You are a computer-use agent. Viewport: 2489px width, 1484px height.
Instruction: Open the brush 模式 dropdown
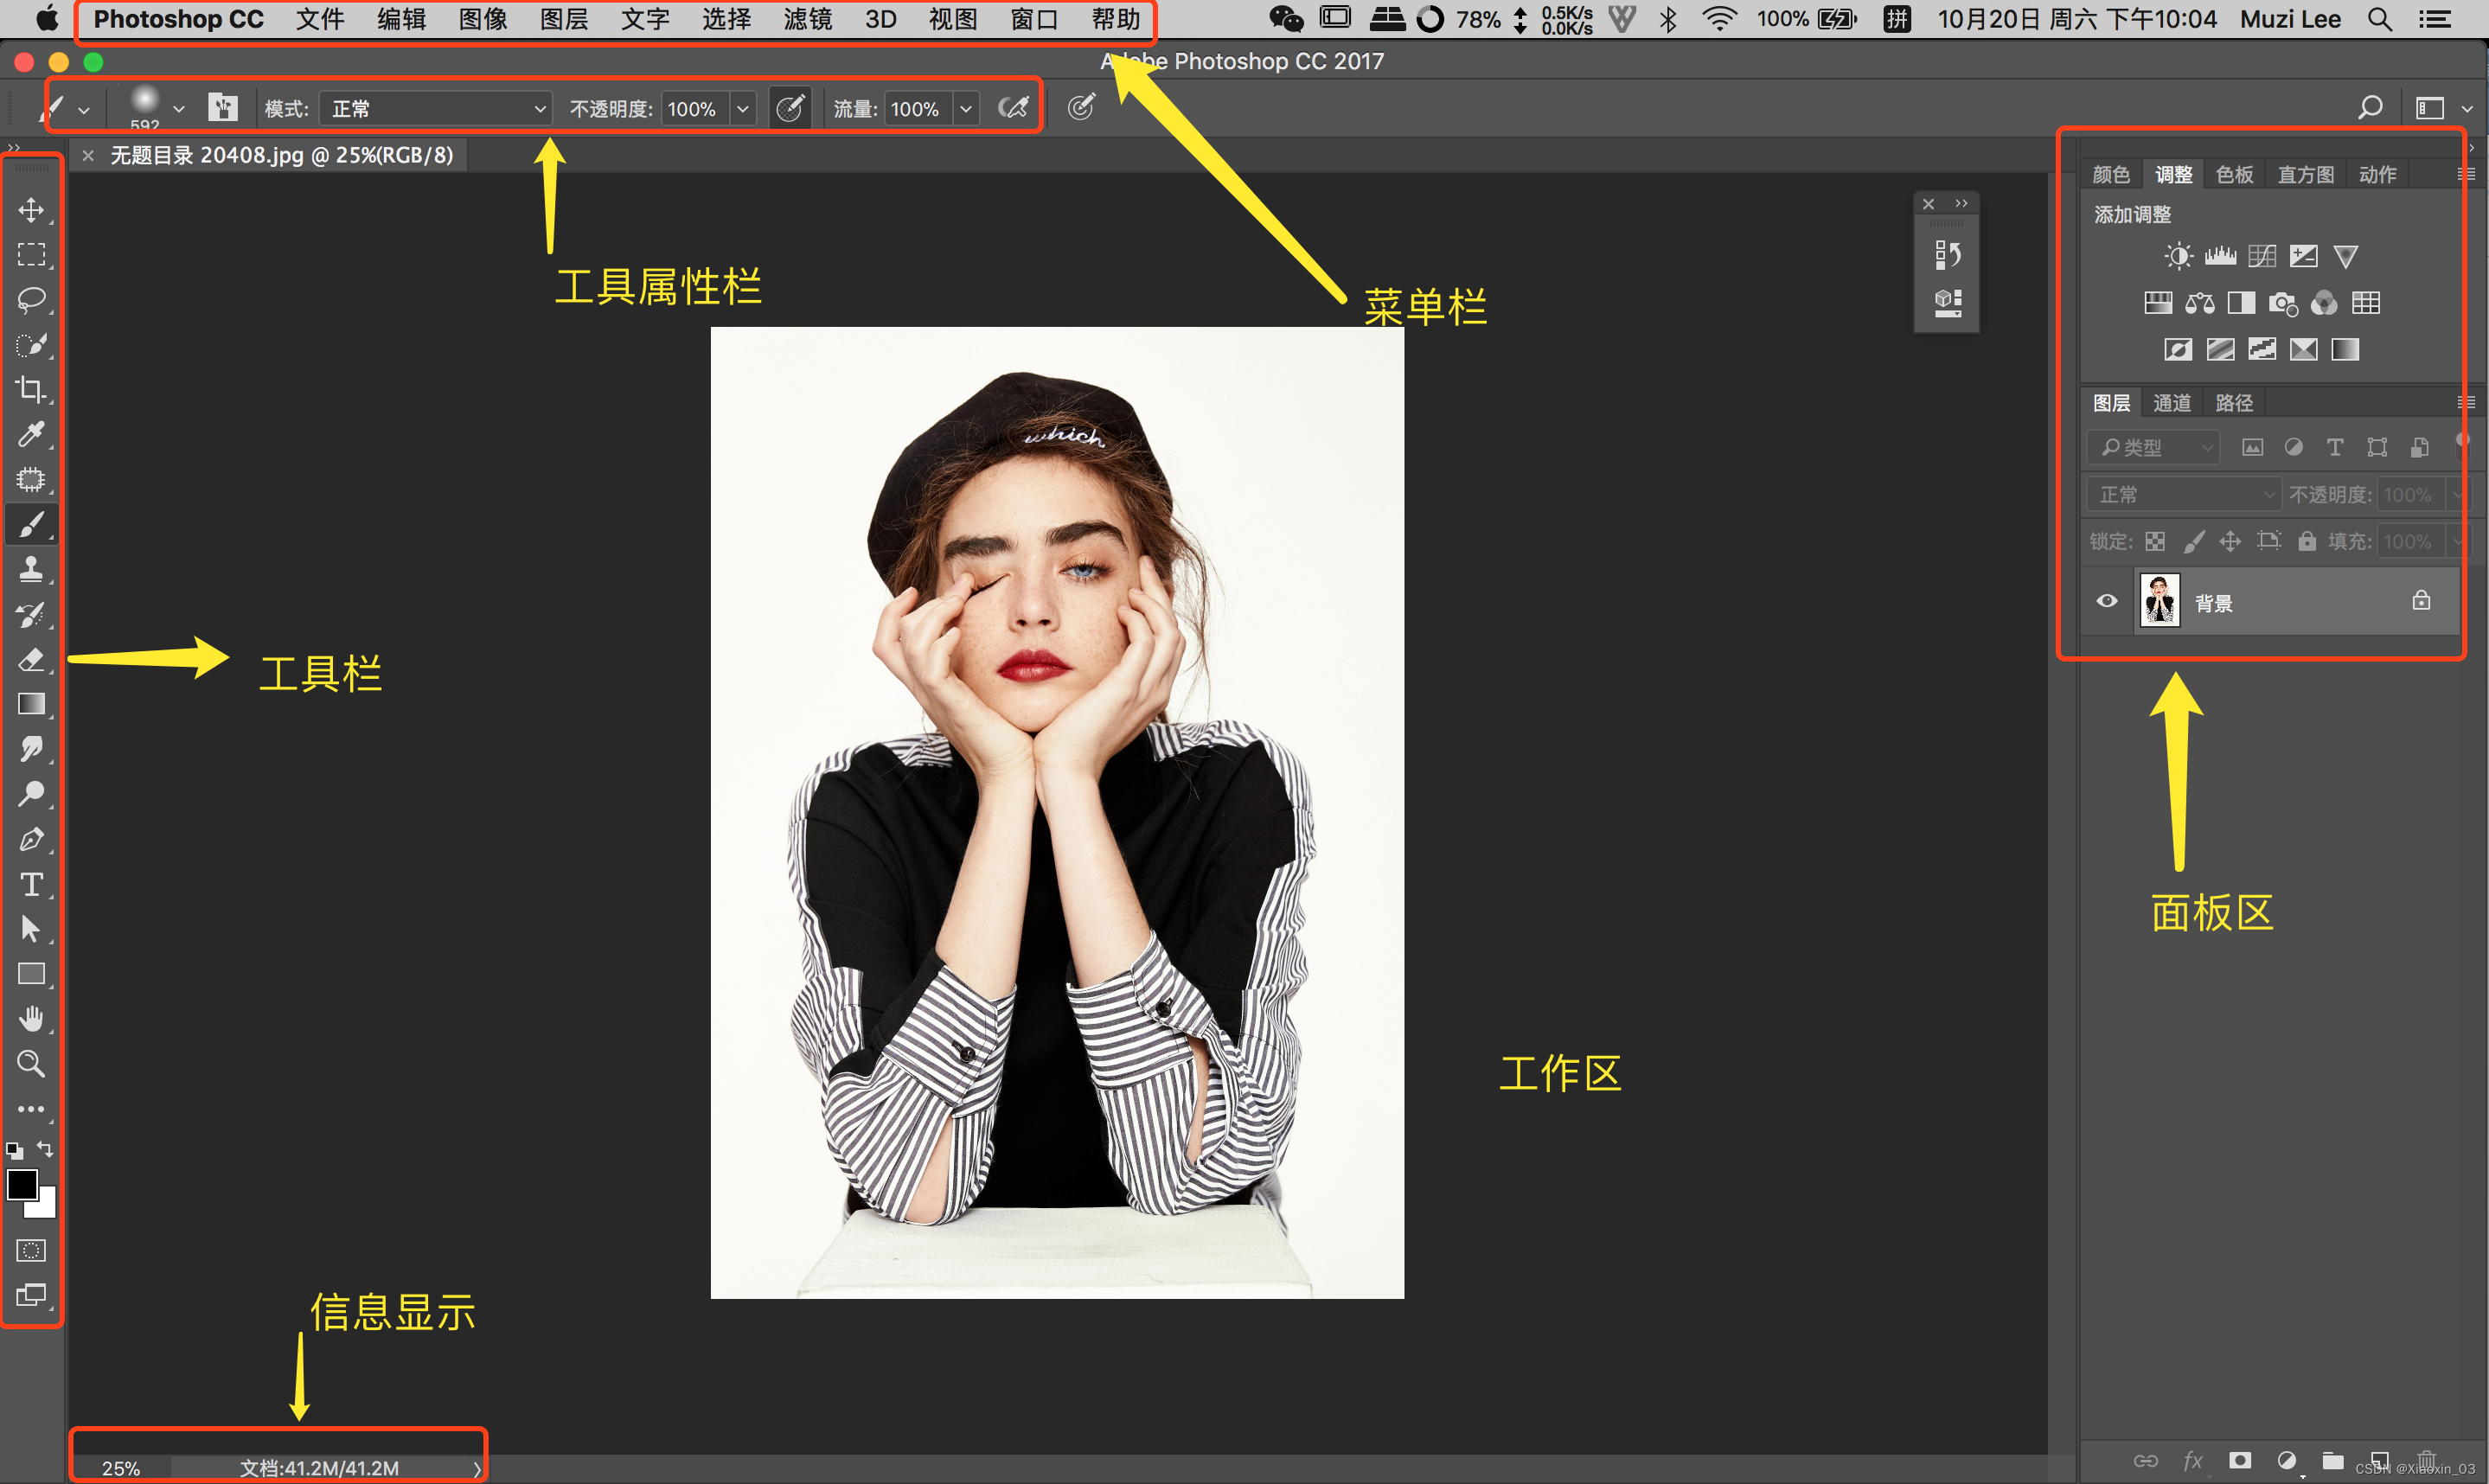436,108
